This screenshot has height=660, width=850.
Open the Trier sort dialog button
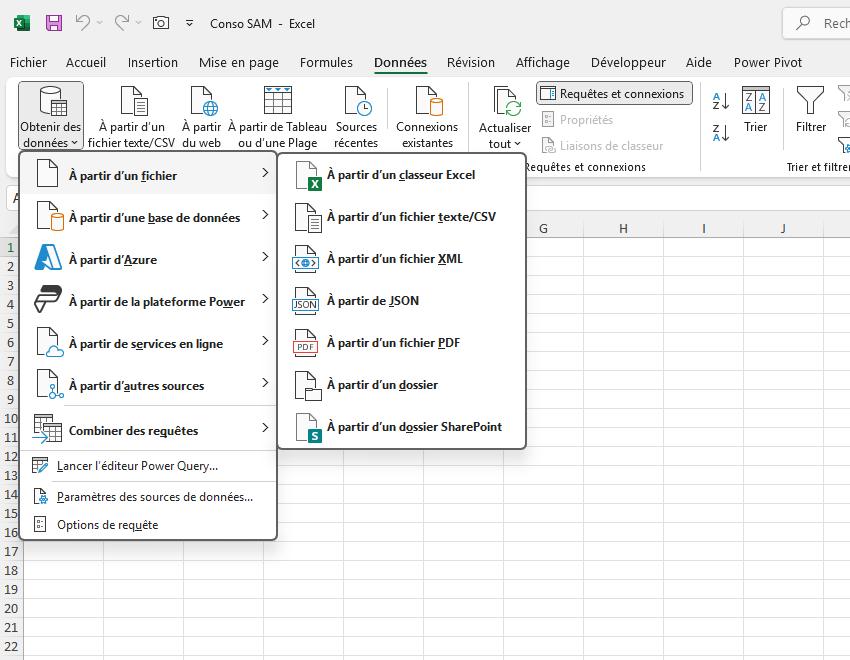(x=755, y=110)
